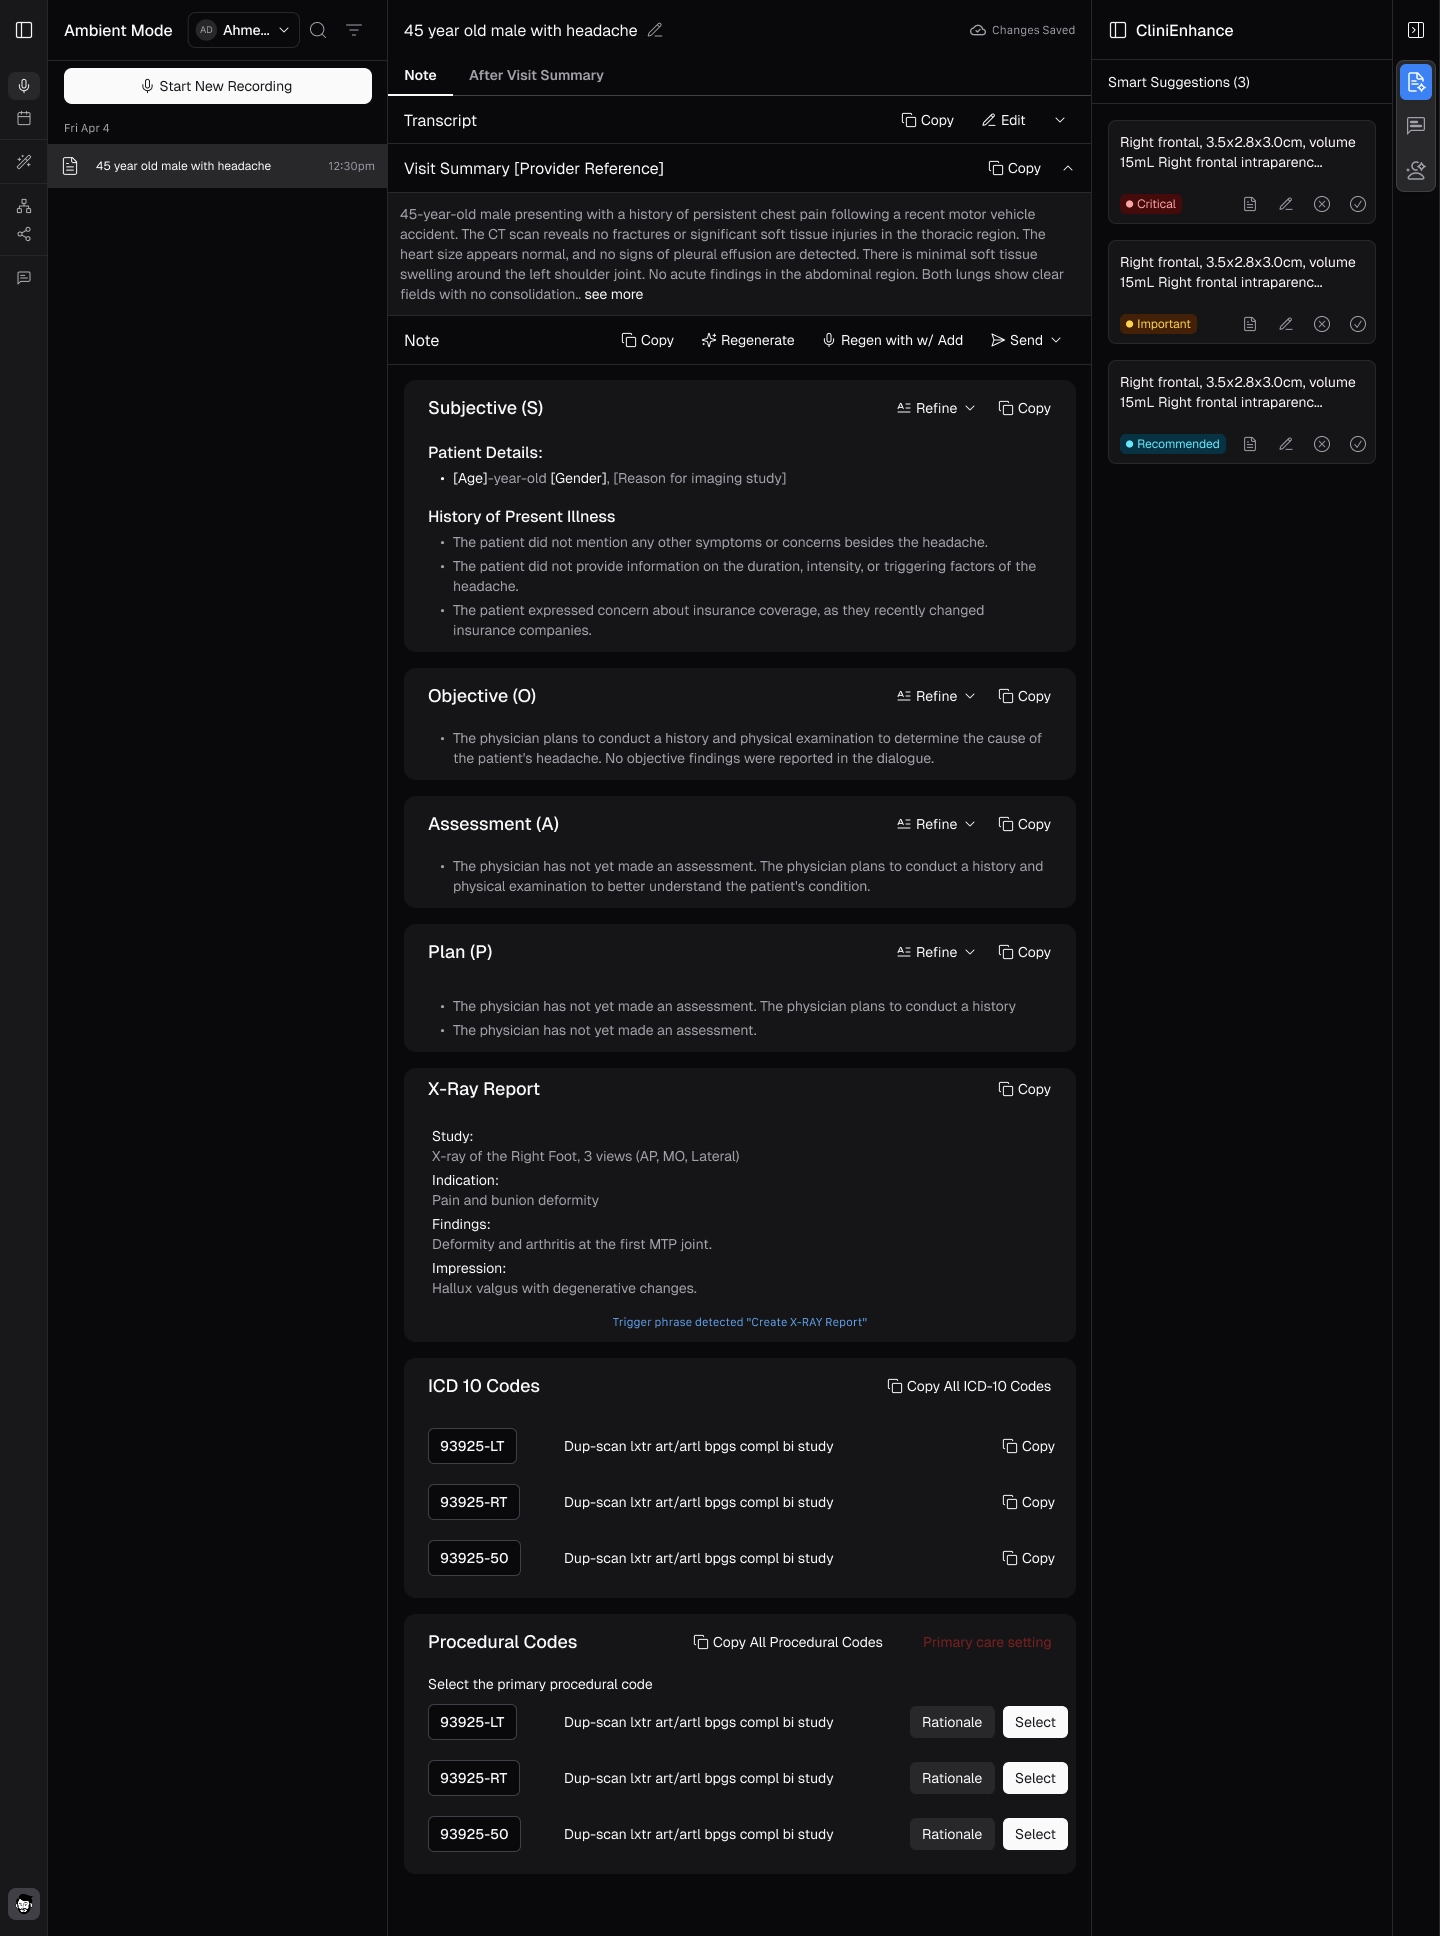
Task: Collapse the CliniEnhance panel with top-right icon
Action: pos(1416,30)
